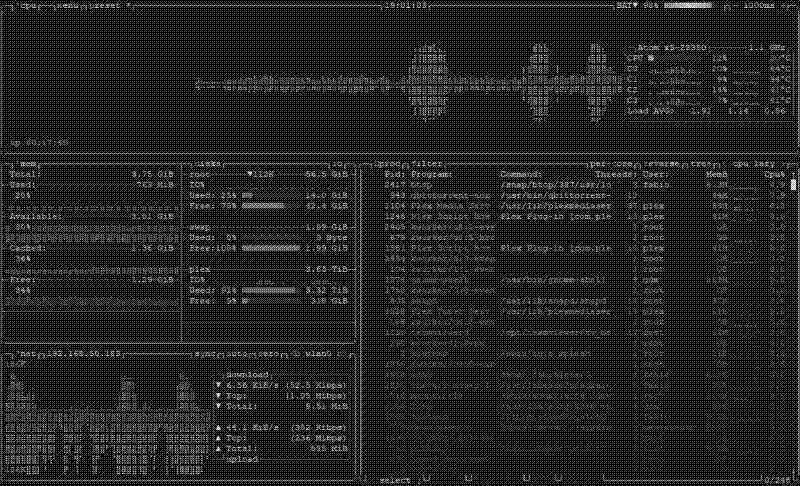Click the download label in the net box
Image resolution: width=800 pixels, height=486 pixels.
(x=247, y=375)
